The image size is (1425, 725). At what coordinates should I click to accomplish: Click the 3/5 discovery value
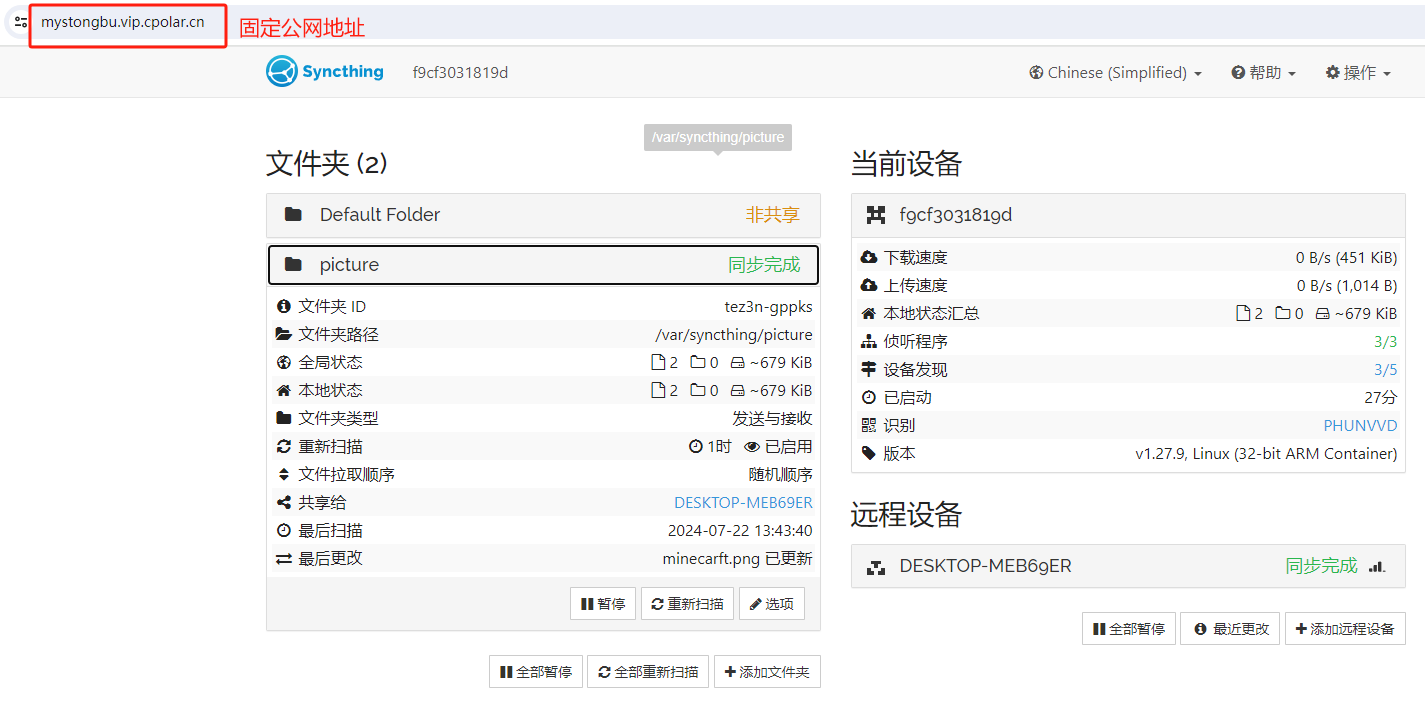(1385, 369)
